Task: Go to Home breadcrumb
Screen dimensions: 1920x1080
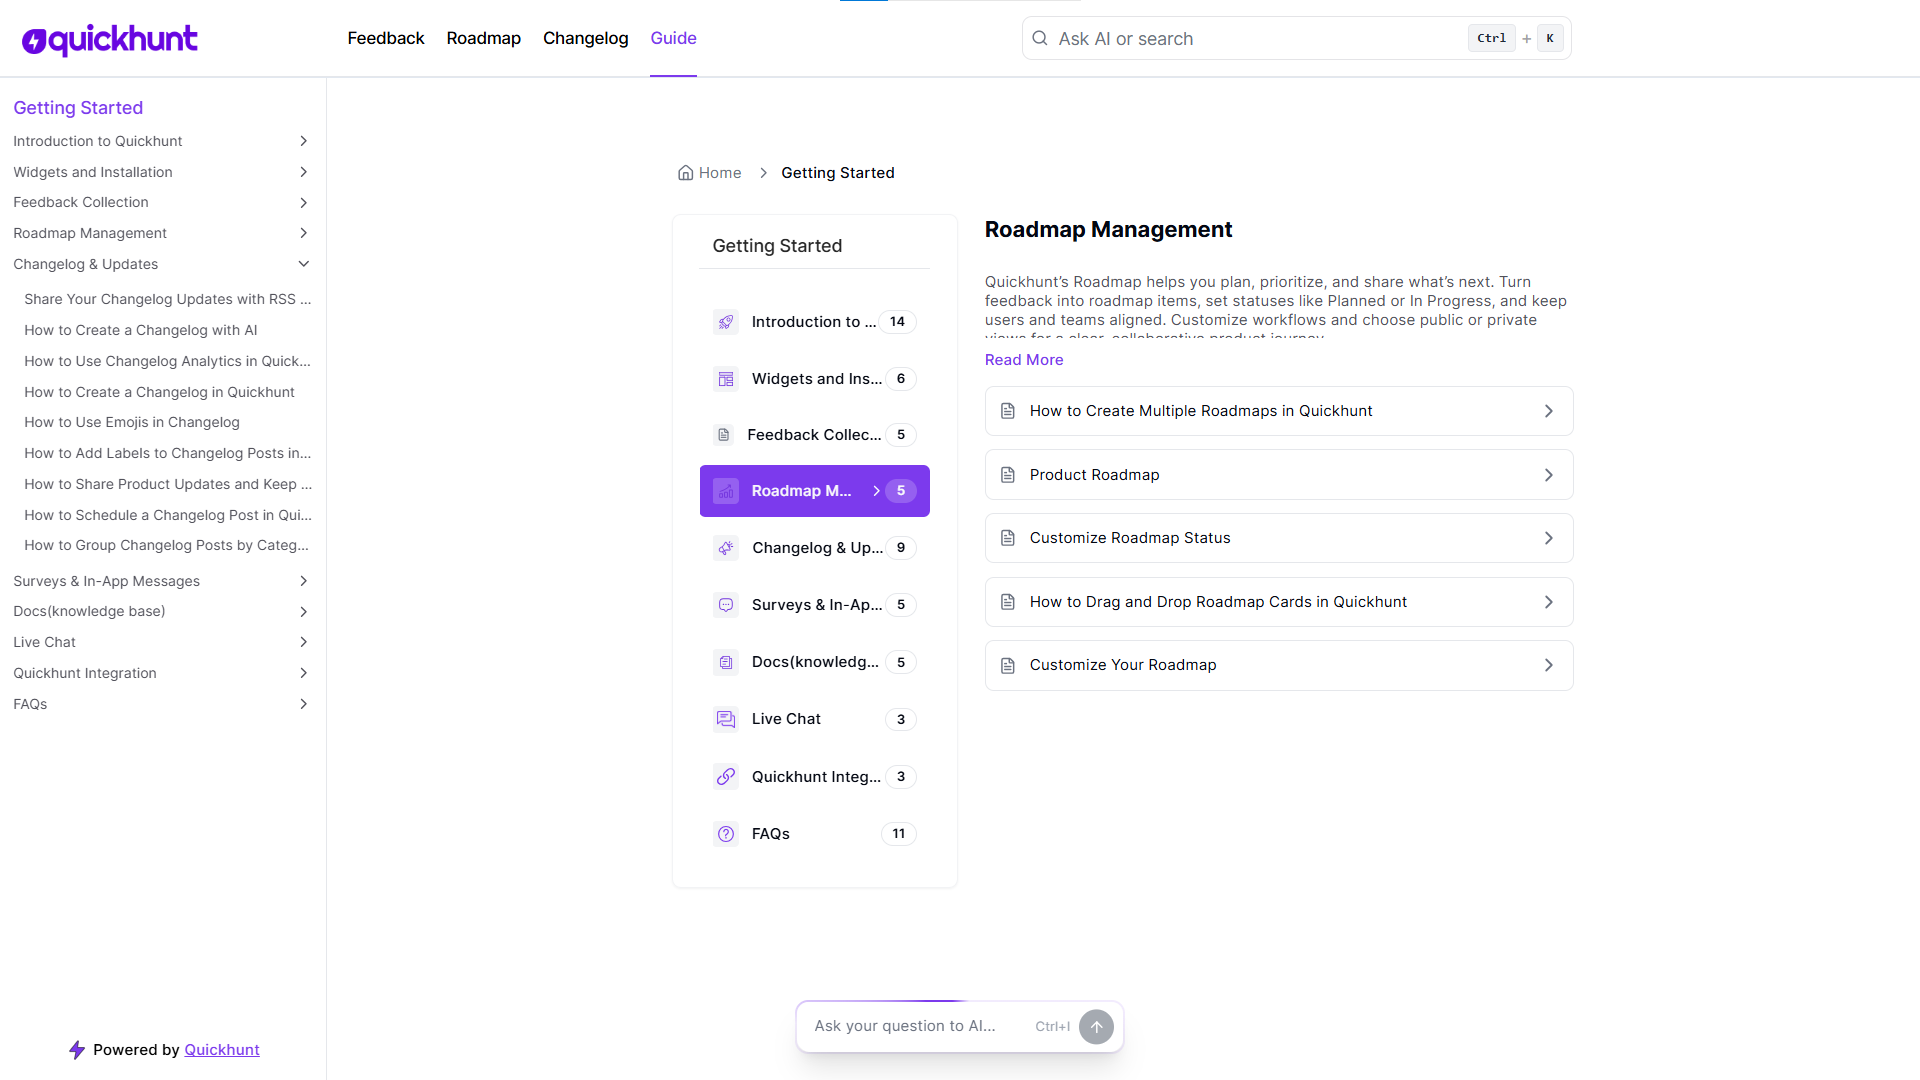Action: [710, 173]
